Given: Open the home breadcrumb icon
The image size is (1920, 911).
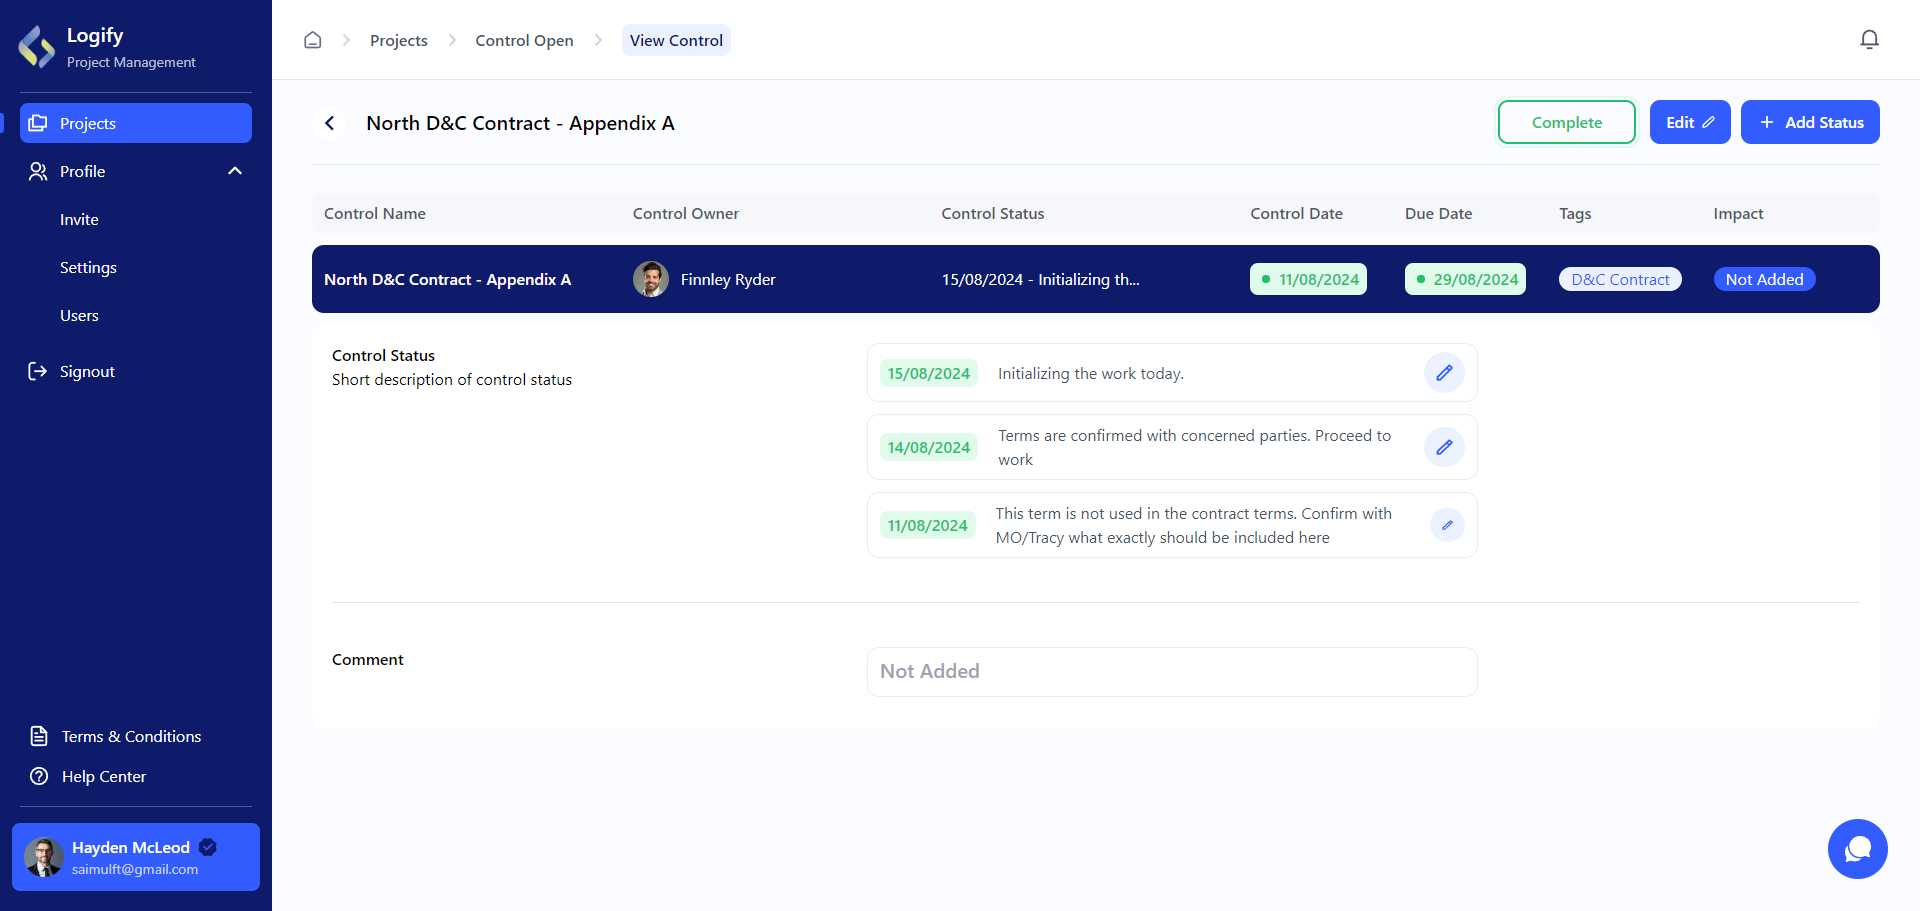Looking at the screenshot, I should [313, 40].
